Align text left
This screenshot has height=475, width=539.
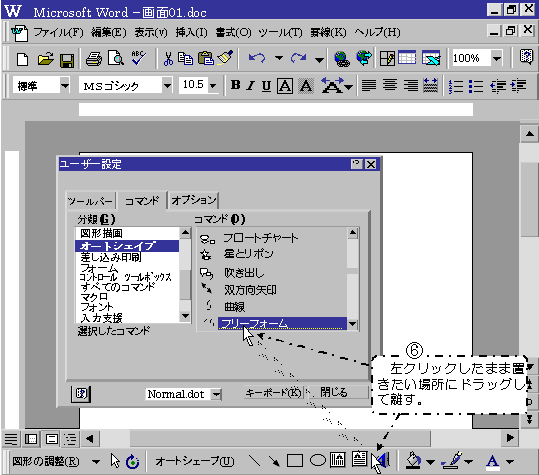[x=369, y=85]
